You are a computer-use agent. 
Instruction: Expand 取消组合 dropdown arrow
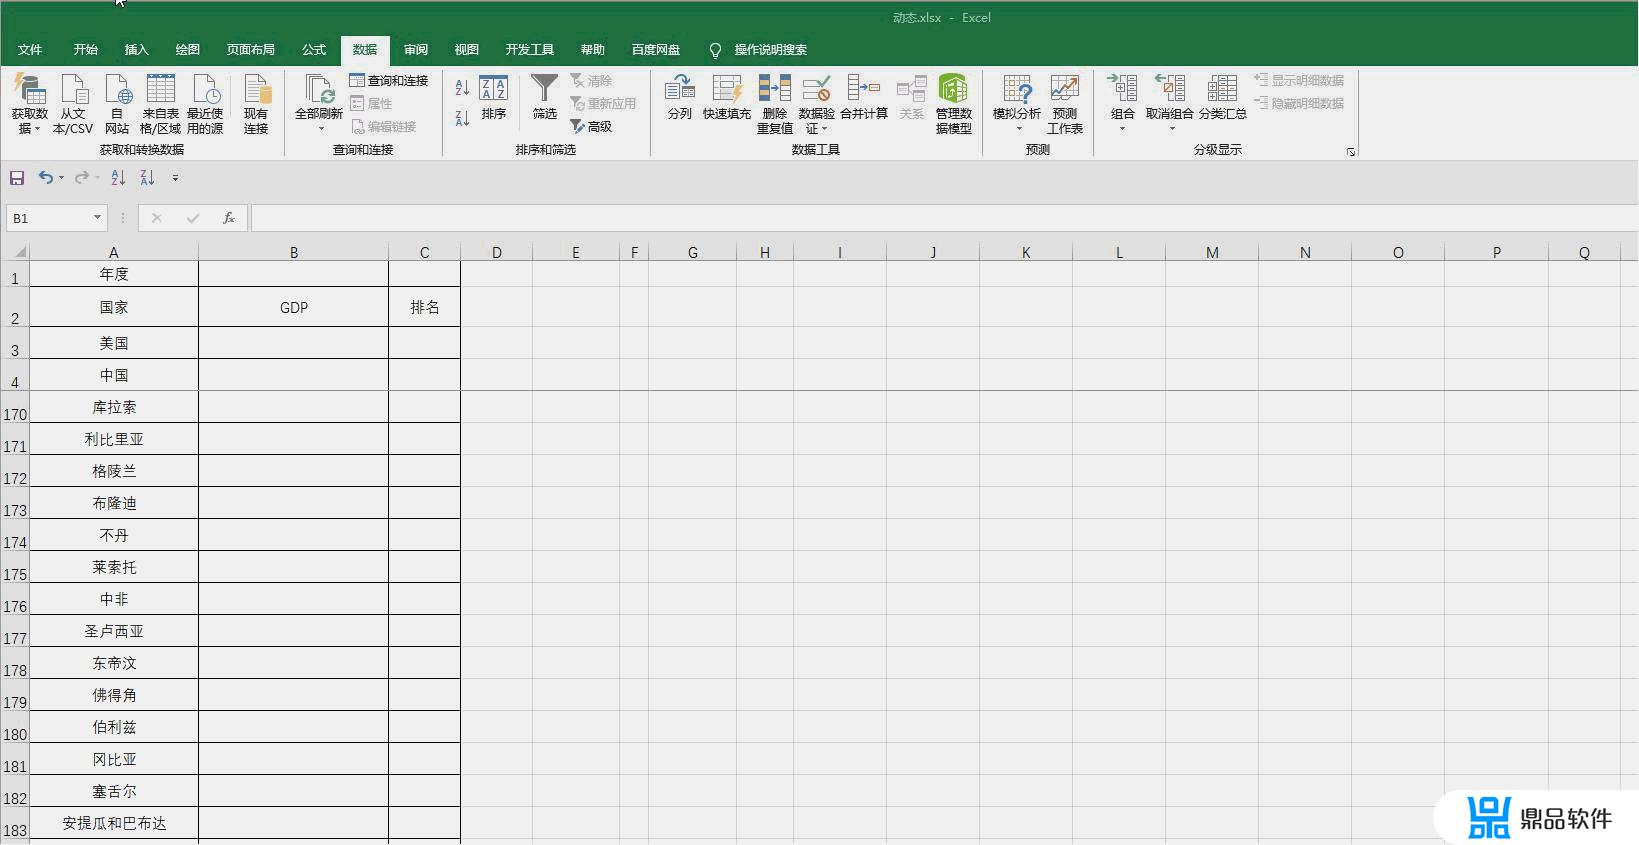click(x=1172, y=128)
